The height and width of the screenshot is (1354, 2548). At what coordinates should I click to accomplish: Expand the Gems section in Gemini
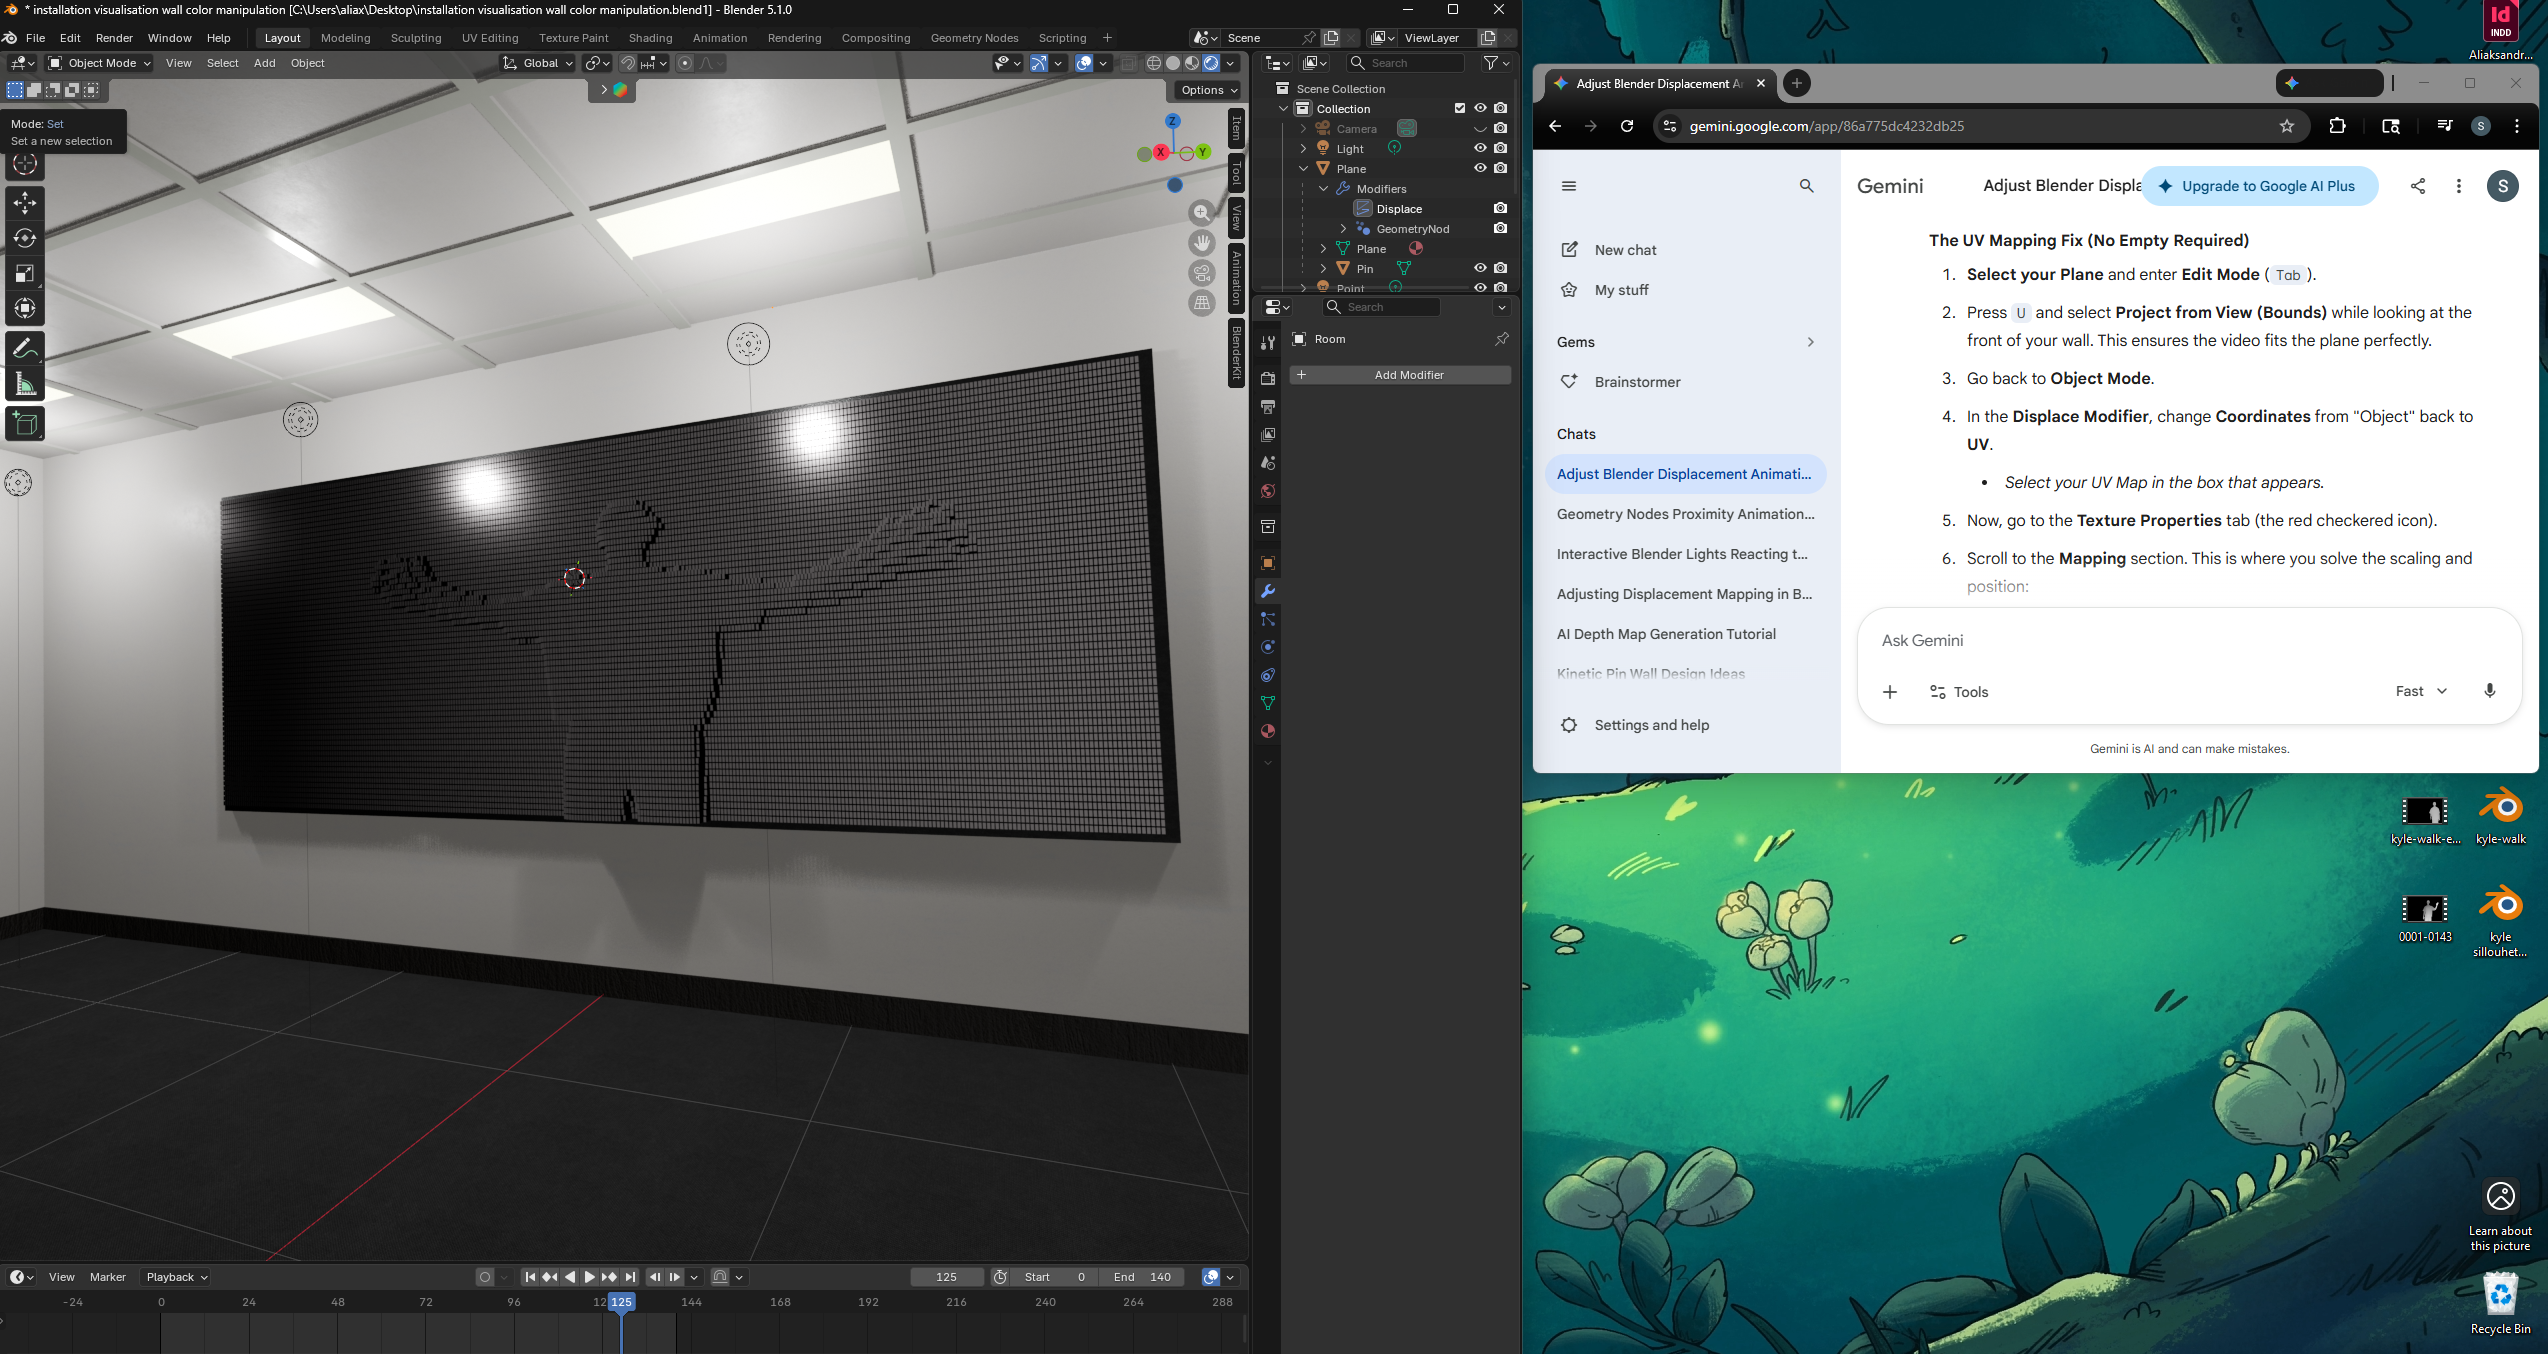1810,342
